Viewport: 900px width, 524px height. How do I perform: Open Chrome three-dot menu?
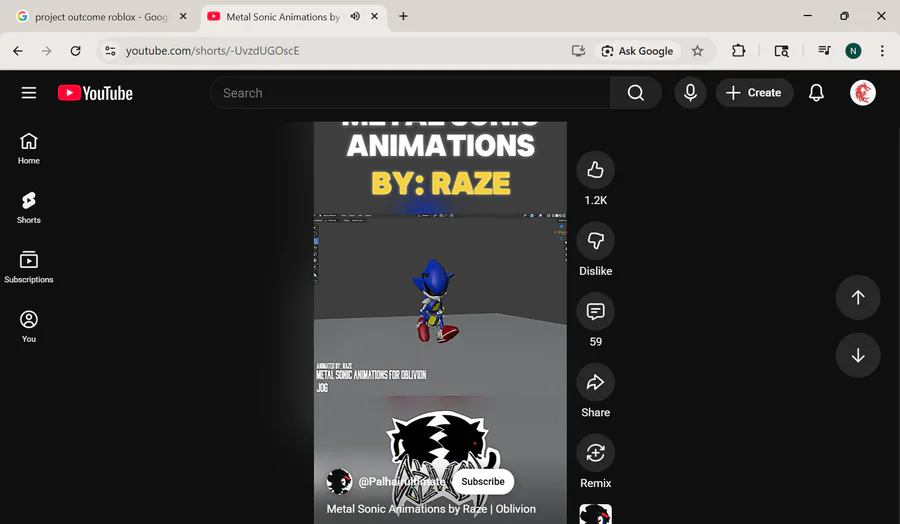coord(882,51)
